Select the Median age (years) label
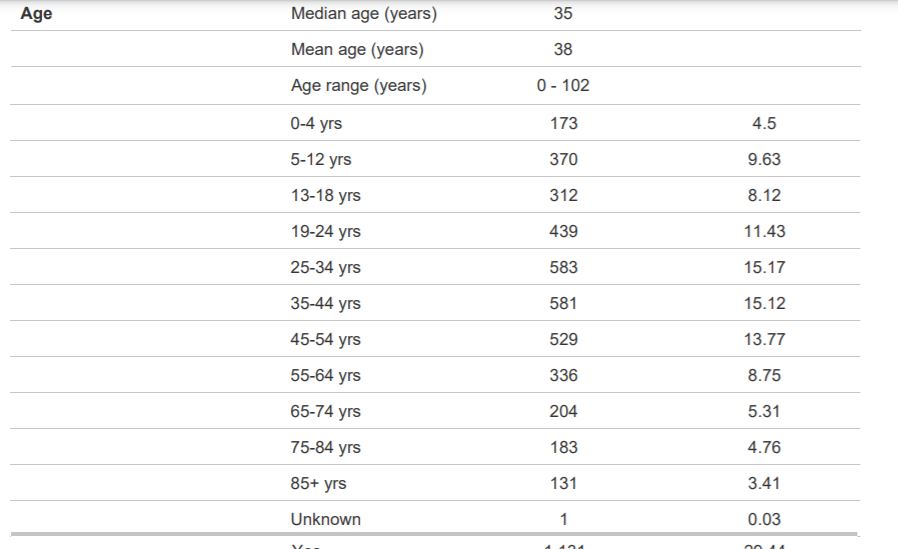The width and height of the screenshot is (898, 549). point(364,13)
